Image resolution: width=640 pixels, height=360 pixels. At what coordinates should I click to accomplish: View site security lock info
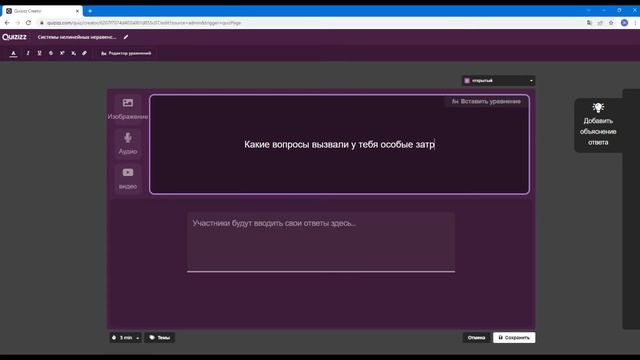pyautogui.click(x=41, y=23)
